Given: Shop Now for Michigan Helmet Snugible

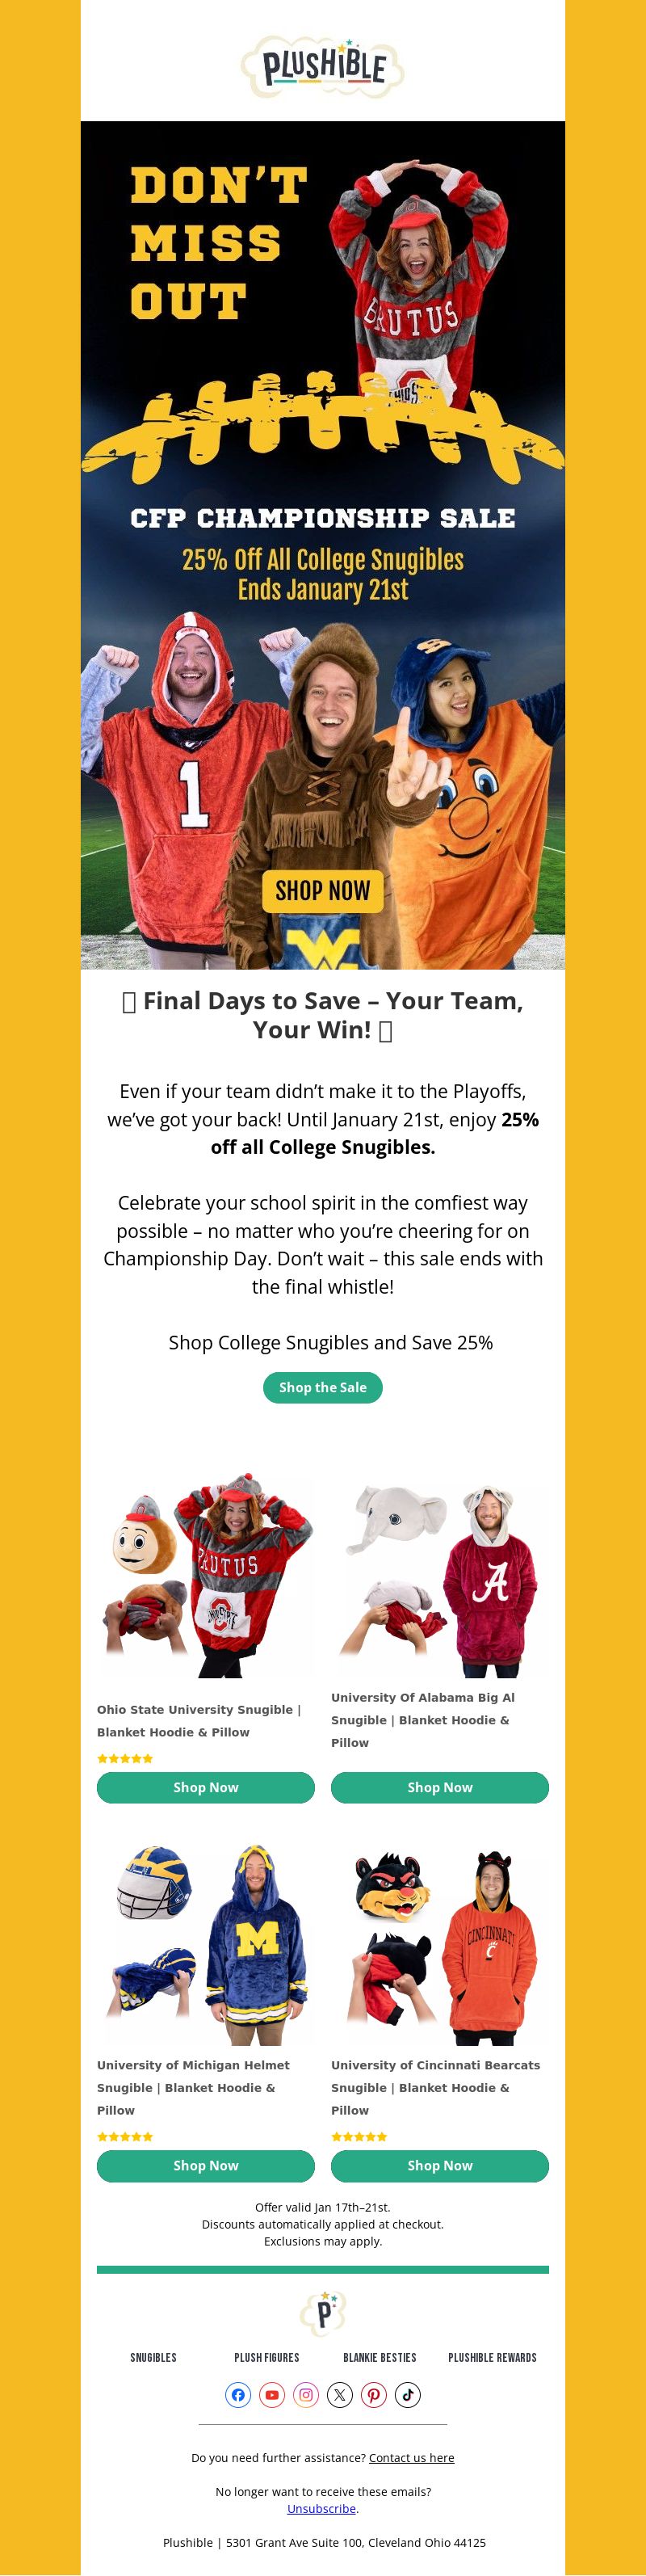Looking at the screenshot, I should pos(206,2165).
